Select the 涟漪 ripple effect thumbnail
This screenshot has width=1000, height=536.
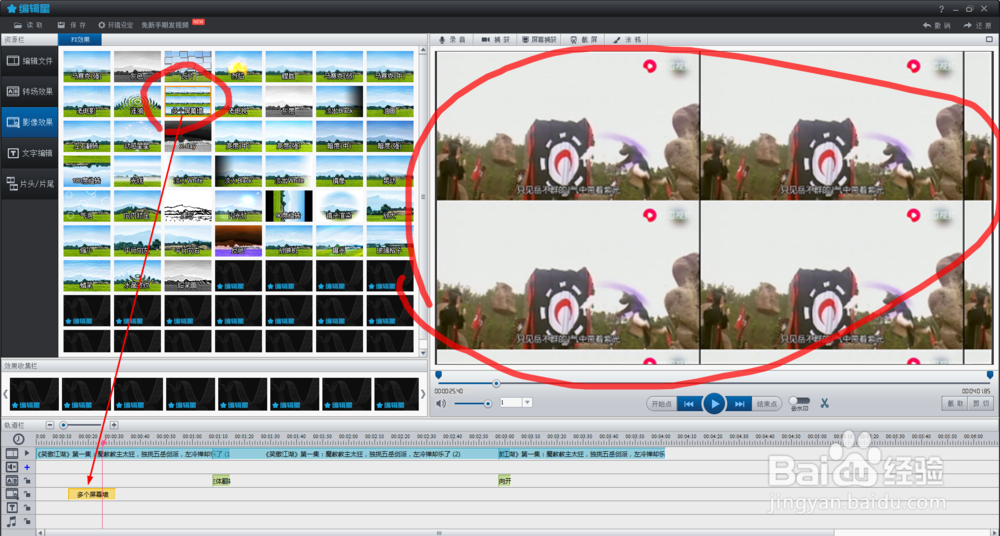(137, 101)
